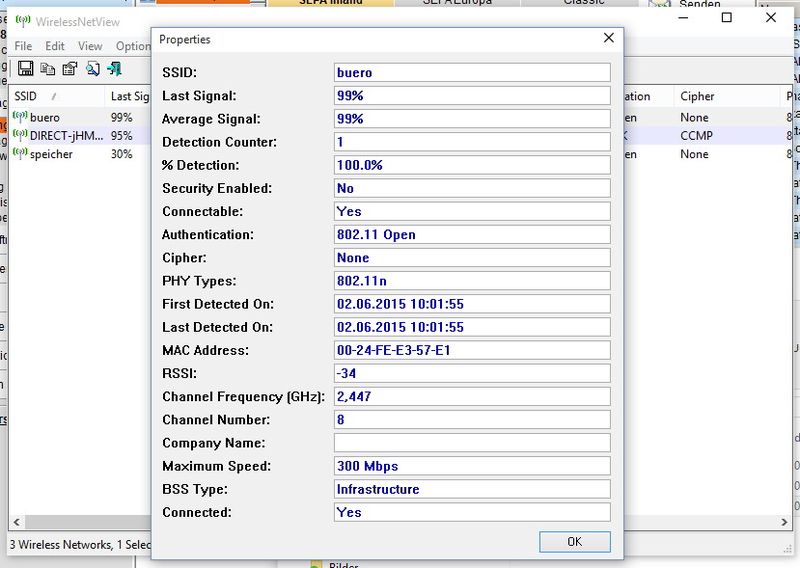Click the CCMP cipher cell
This screenshot has width=800, height=568.
tap(696, 136)
